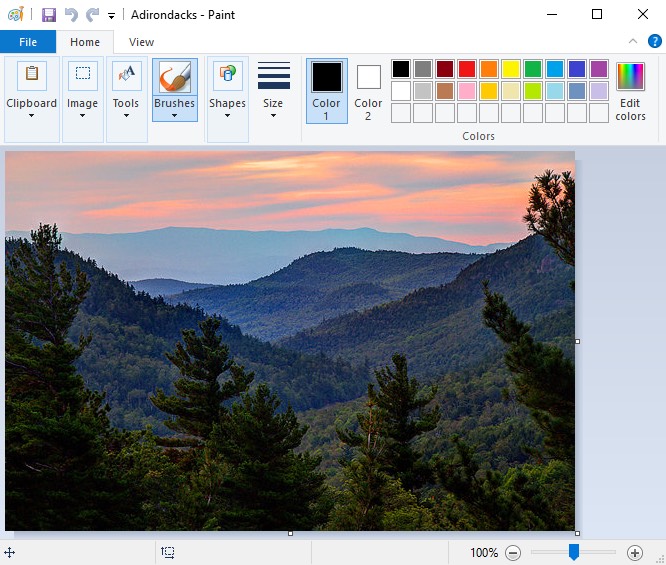The width and height of the screenshot is (666, 565).
Task: Open the Shapes gallery
Action: coord(227,90)
